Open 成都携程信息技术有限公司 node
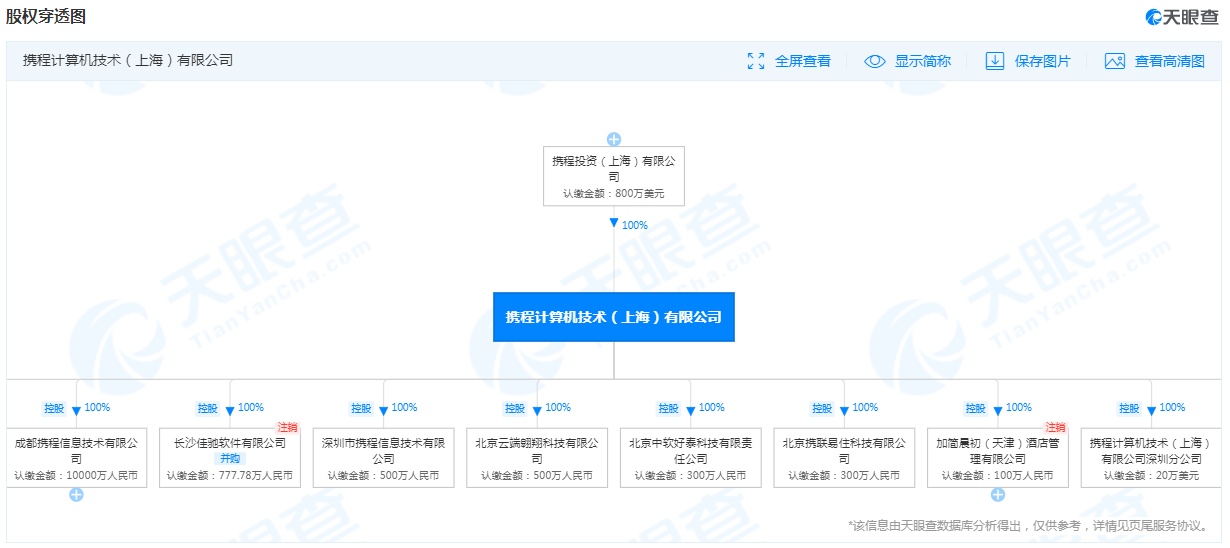Screen dimensions: 1230x548 point(76,459)
